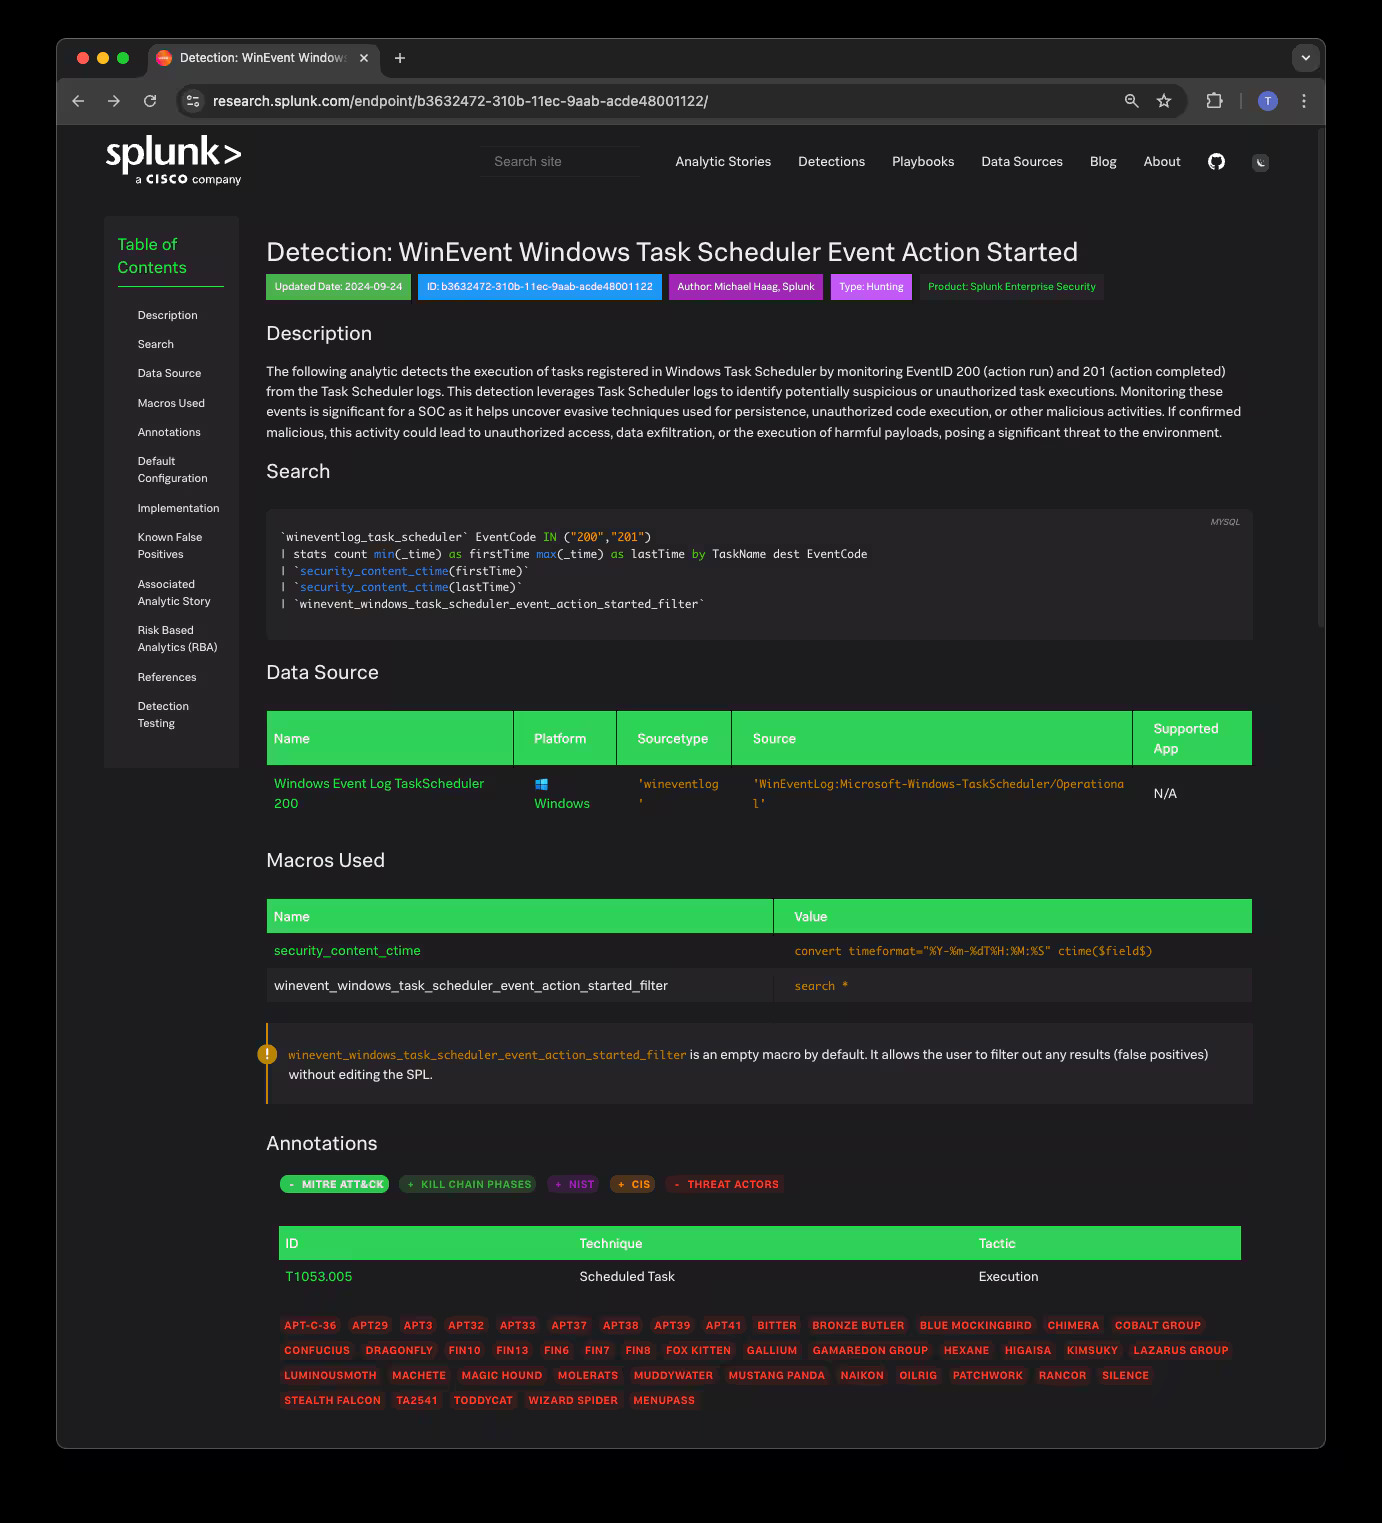
Task: Collapse the Threat Actors annotation pill
Action: (x=725, y=1184)
